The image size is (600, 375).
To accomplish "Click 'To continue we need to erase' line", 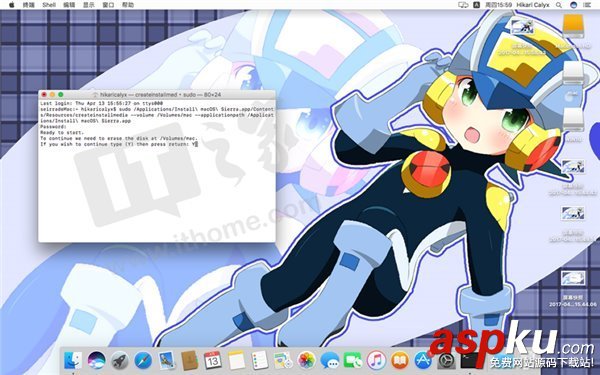I will (119, 138).
